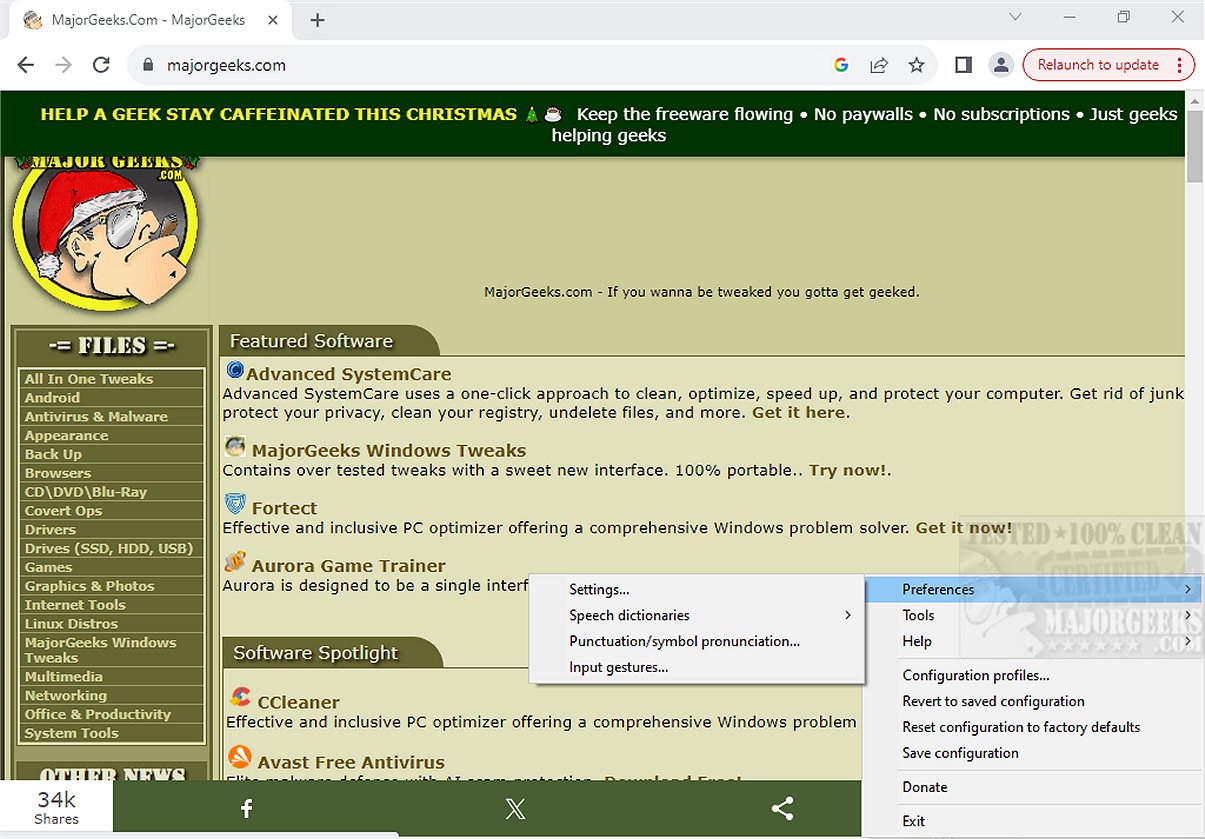The image size is (1205, 839).
Task: Click the Avast Free Antivirus icon
Action: click(x=240, y=757)
